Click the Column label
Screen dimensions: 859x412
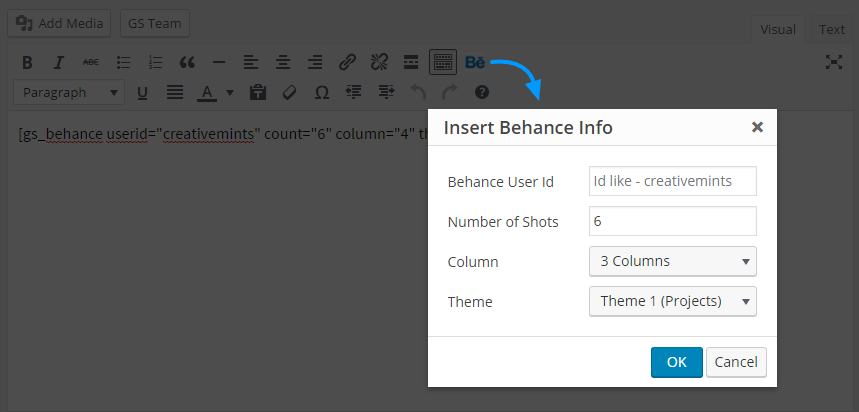pos(473,262)
